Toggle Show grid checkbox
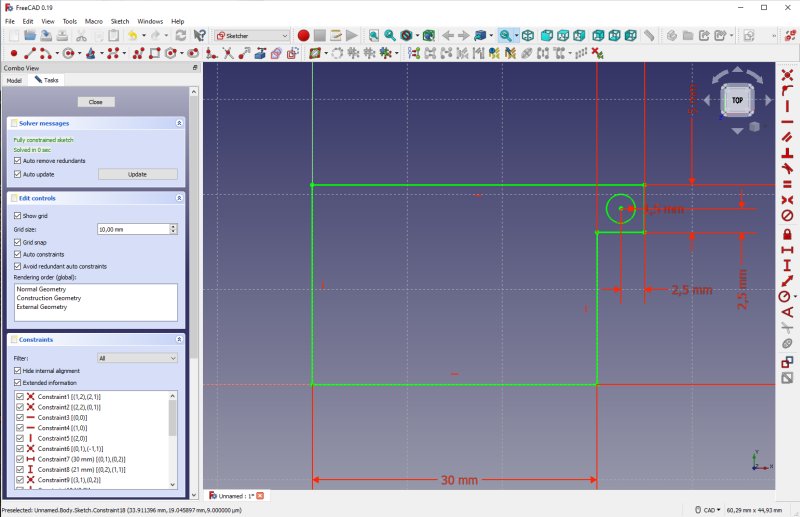800x517 pixels. pos(17,215)
